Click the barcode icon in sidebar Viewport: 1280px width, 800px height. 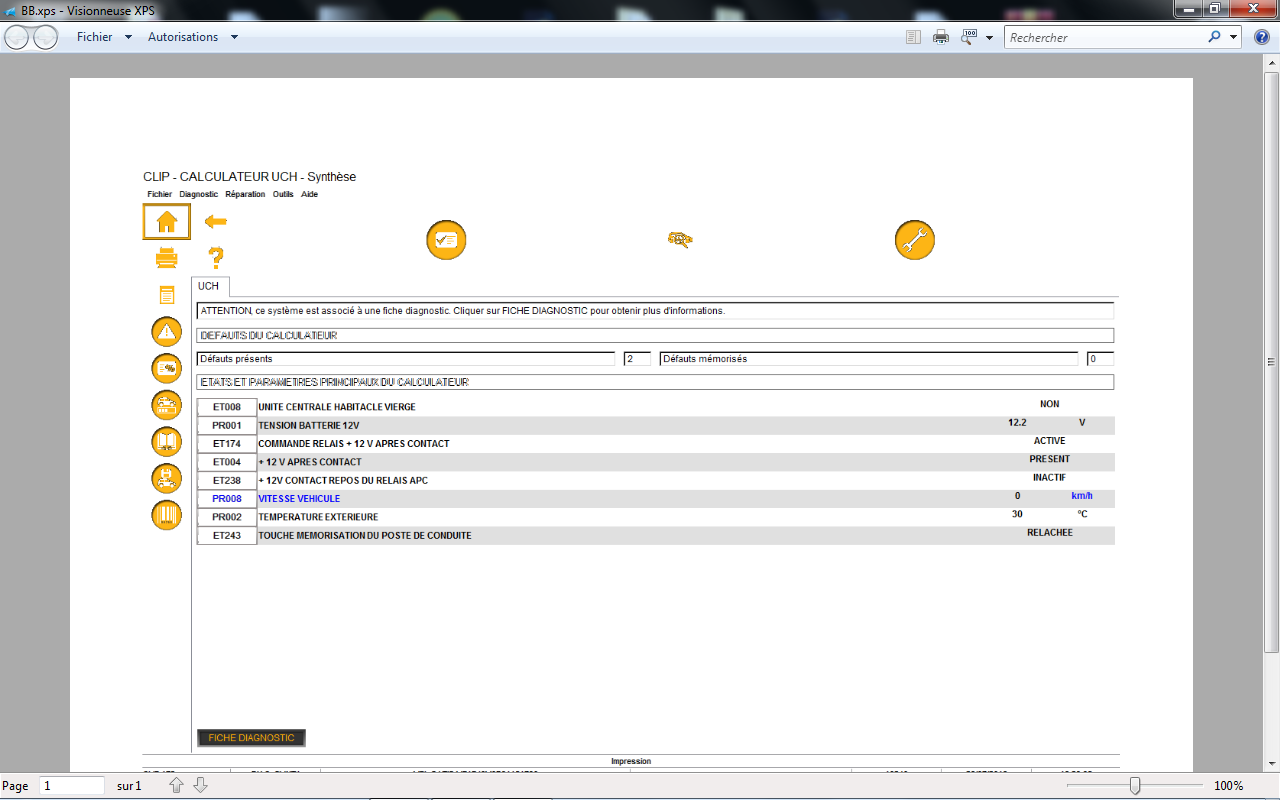166,515
